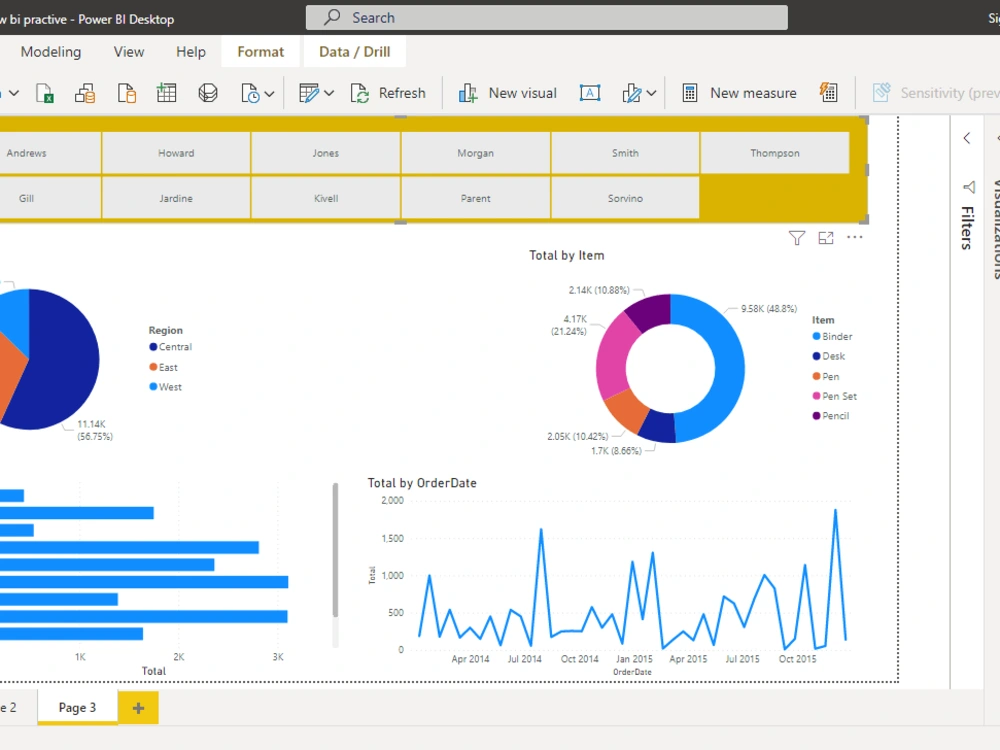Open the More options ellipsis on donut chart

(x=855, y=237)
